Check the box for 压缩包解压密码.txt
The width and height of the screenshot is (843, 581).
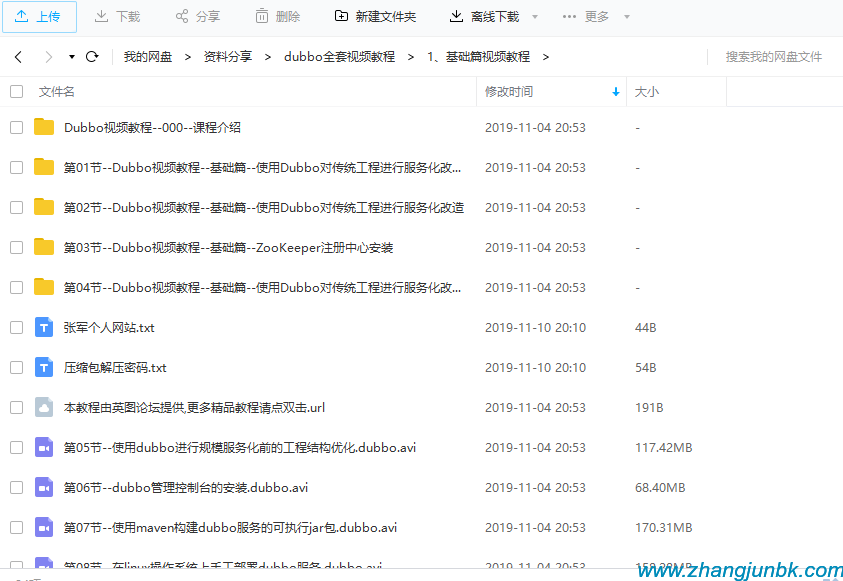(16, 367)
